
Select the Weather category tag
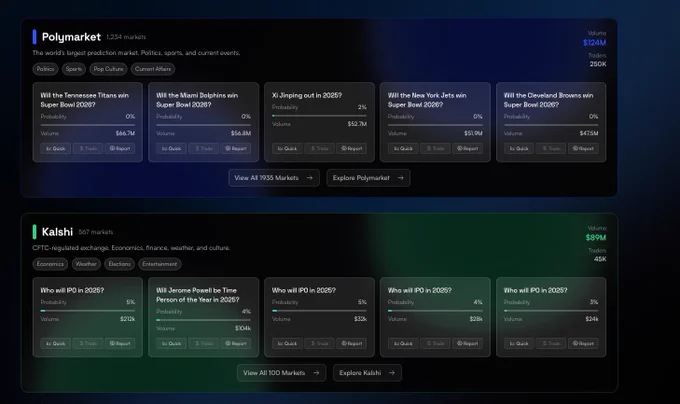[x=86, y=264]
